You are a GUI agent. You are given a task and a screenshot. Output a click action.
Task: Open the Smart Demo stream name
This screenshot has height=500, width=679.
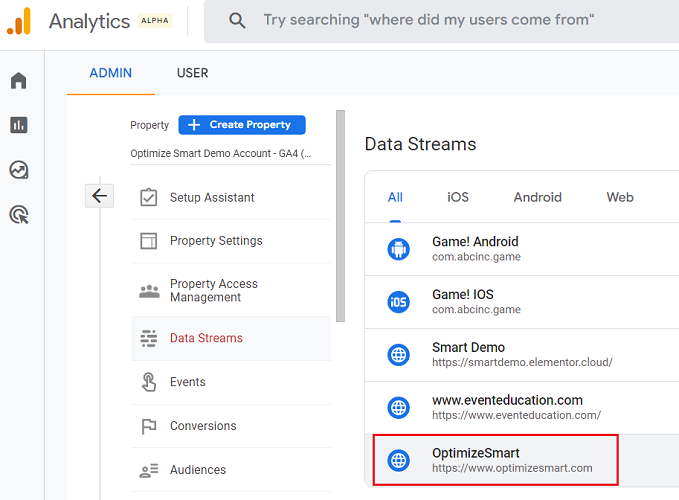pos(468,347)
